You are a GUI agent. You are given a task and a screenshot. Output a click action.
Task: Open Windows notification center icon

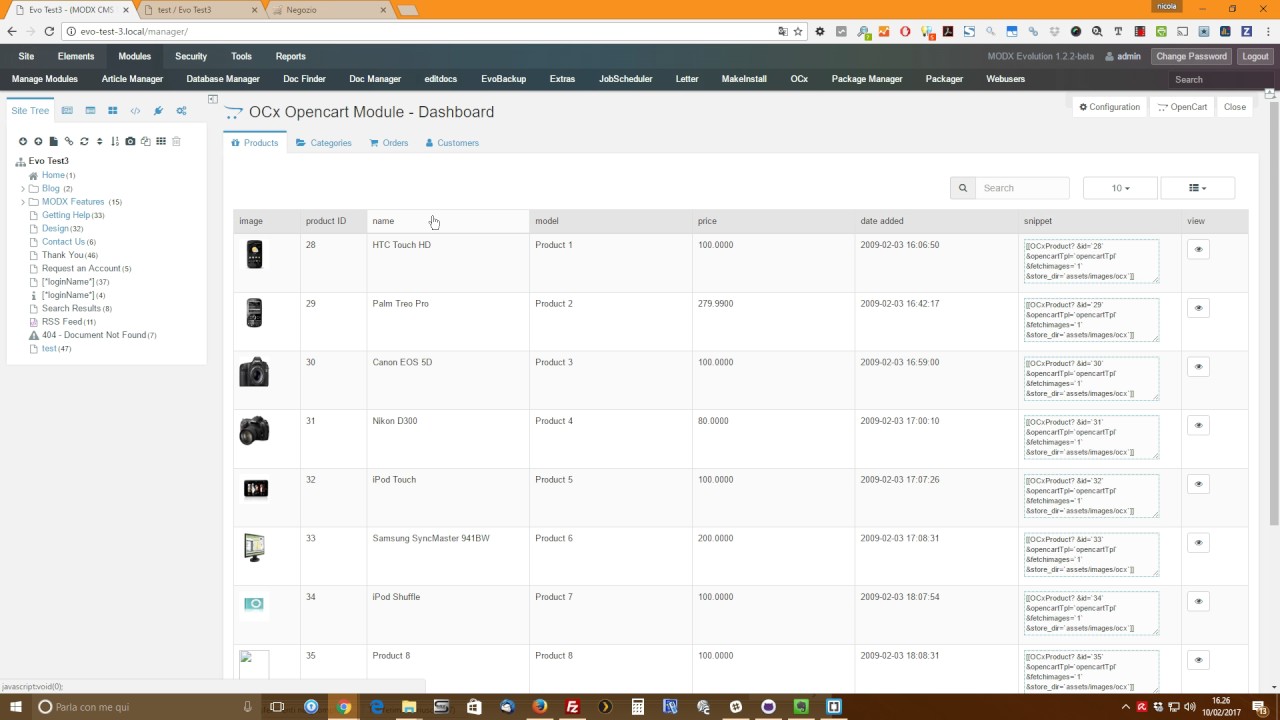1259,707
